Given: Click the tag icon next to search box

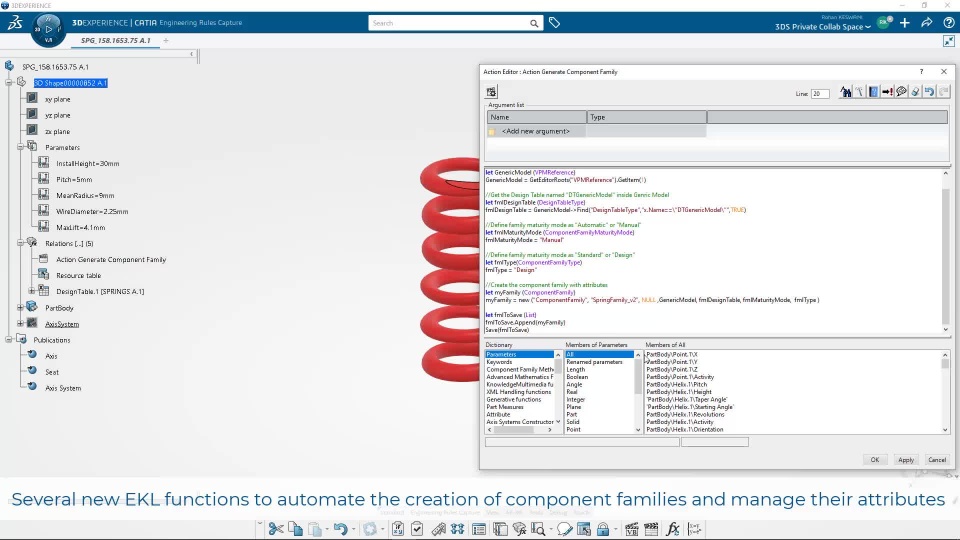Looking at the screenshot, I should tap(554, 23).
